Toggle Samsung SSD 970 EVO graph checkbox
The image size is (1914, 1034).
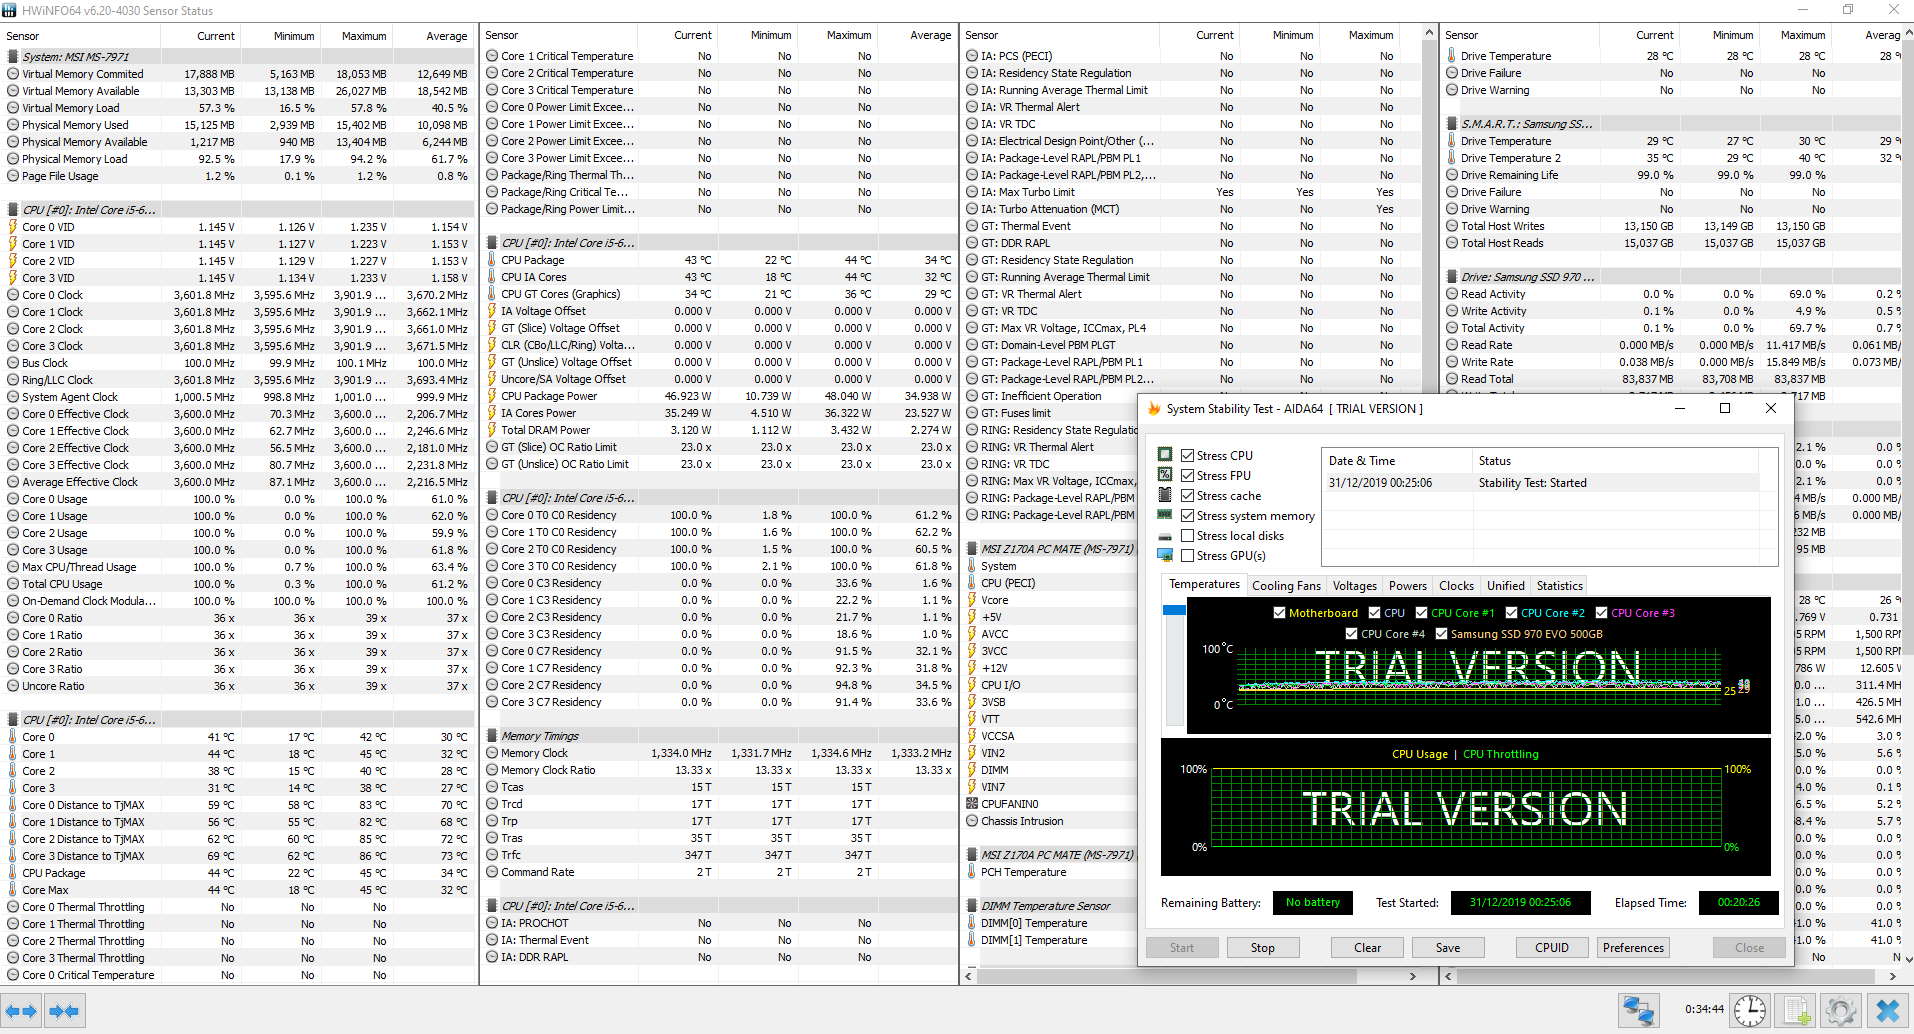[1441, 634]
